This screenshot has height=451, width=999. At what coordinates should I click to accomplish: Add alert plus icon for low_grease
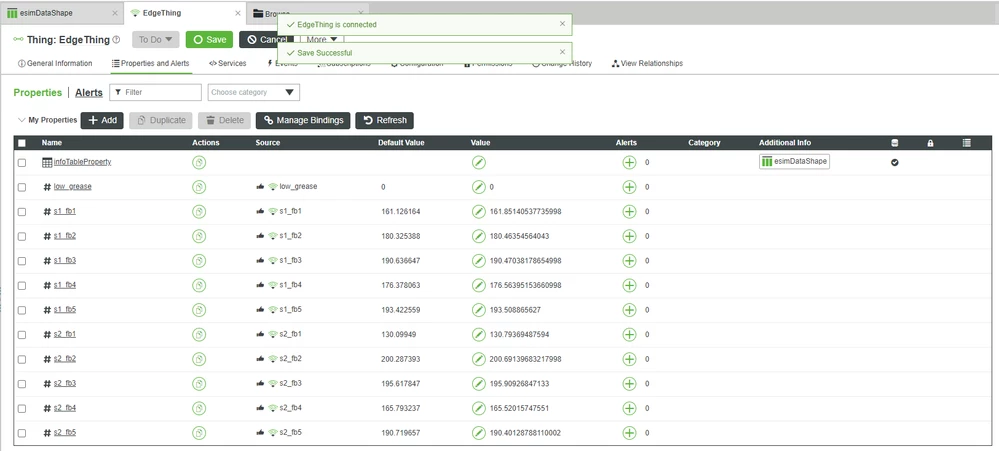(x=629, y=187)
